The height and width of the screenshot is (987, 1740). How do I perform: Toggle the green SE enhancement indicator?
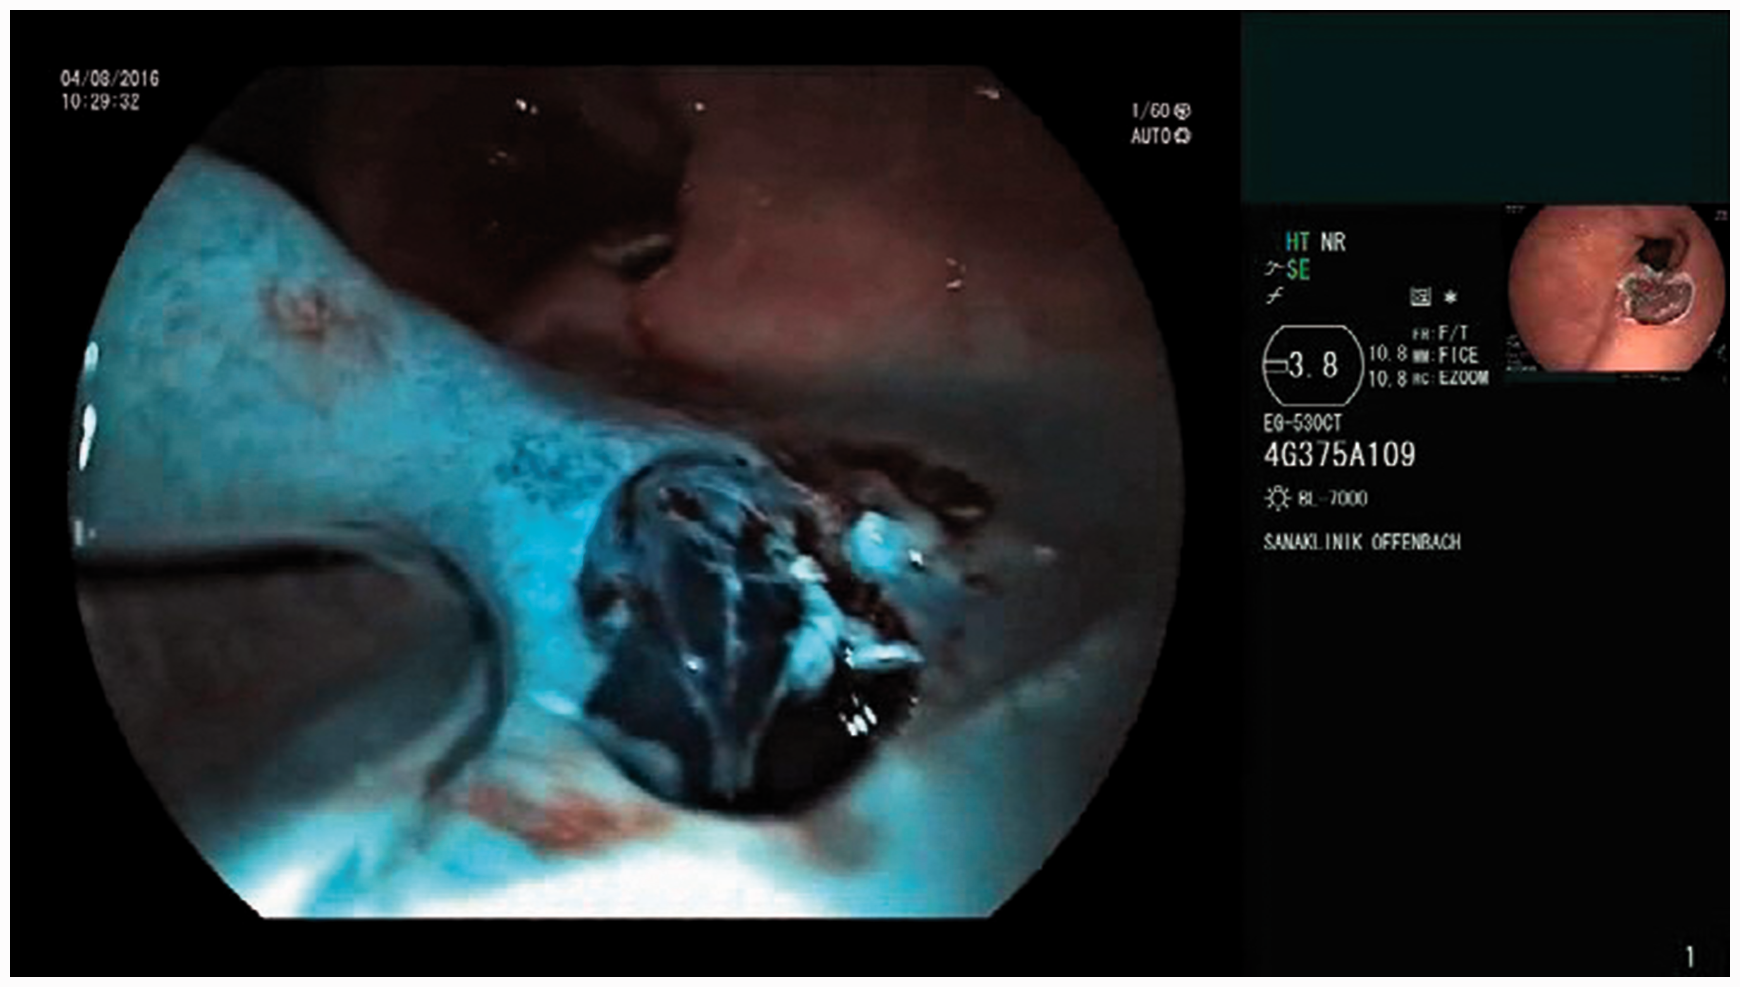click(1298, 269)
